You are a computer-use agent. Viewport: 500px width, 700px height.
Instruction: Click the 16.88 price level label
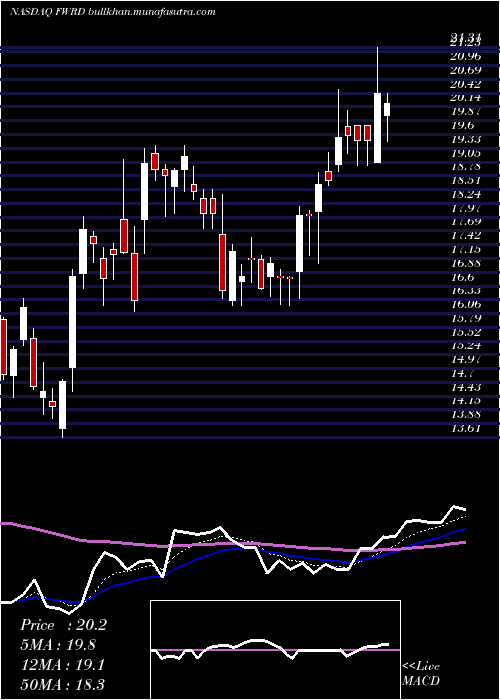tap(466, 263)
